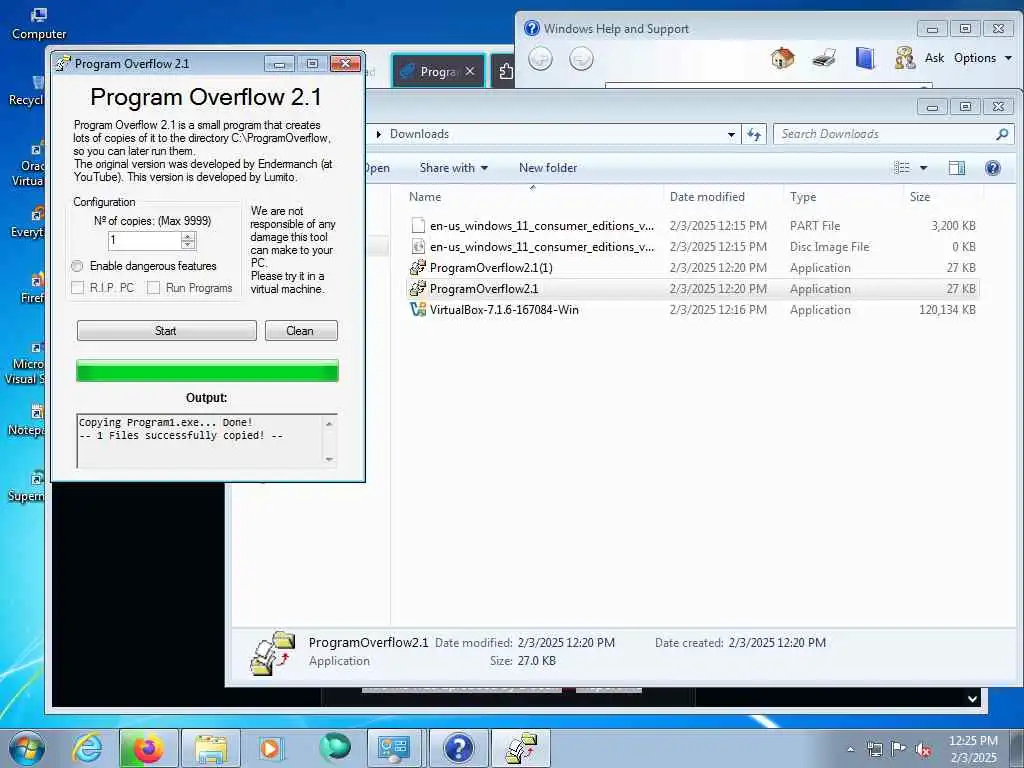Viewport: 1024px width, 768px height.
Task: Check the Run Programs checkbox
Action: pos(153,287)
